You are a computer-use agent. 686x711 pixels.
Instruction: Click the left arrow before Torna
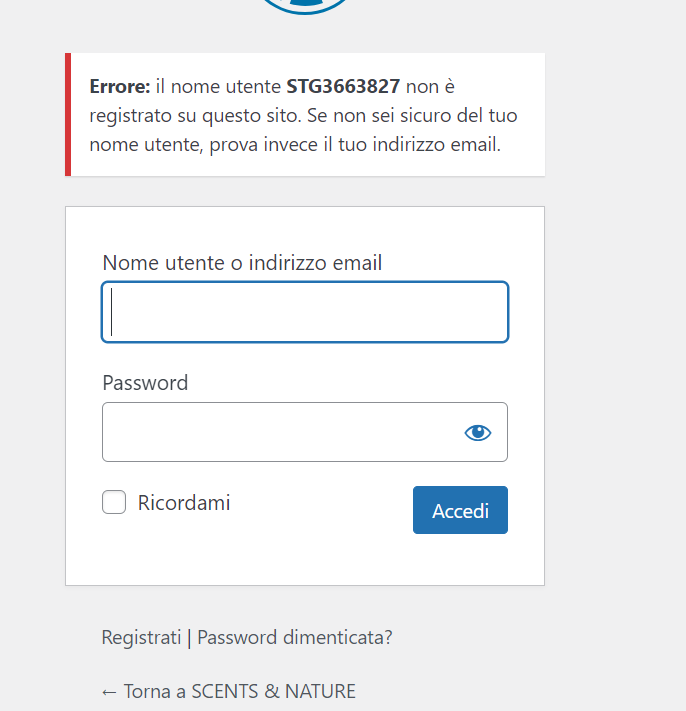coord(110,691)
